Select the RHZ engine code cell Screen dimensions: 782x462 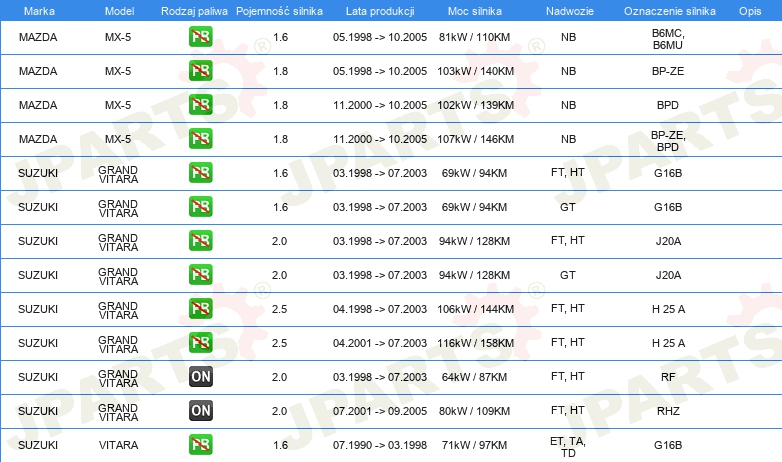tap(668, 411)
